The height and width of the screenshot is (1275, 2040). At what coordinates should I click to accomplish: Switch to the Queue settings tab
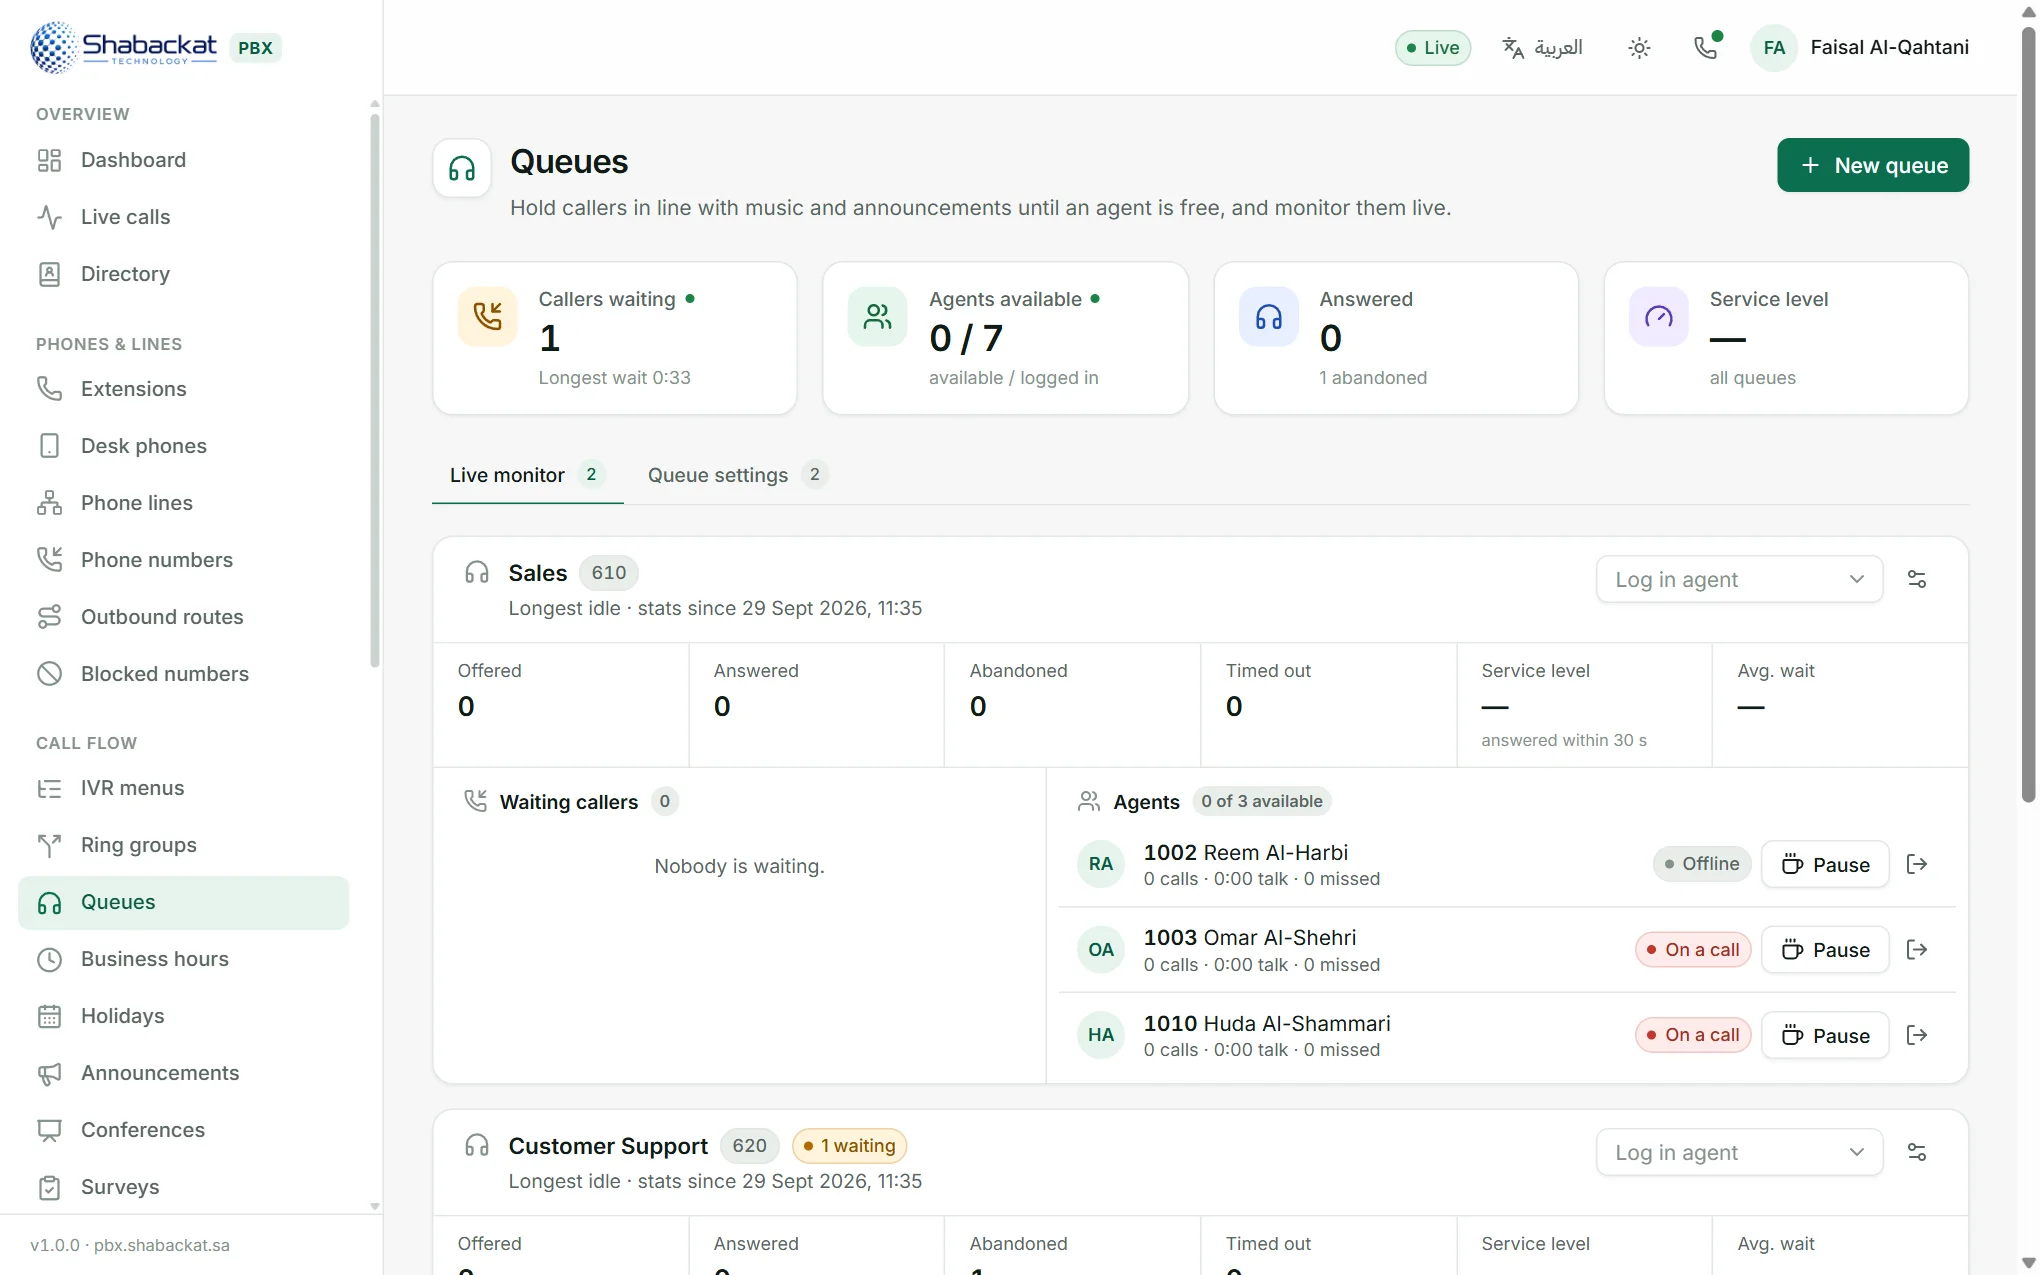click(x=738, y=475)
